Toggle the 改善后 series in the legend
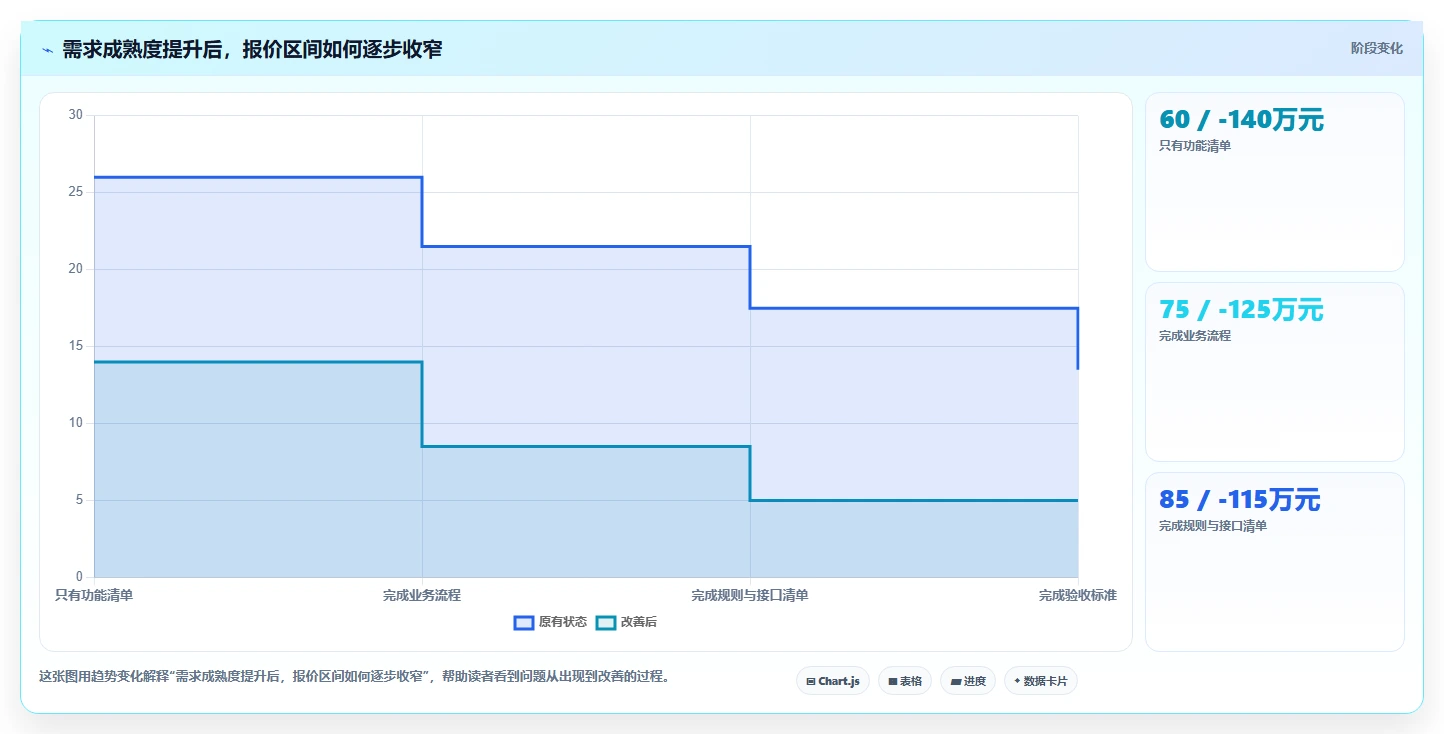 point(626,622)
